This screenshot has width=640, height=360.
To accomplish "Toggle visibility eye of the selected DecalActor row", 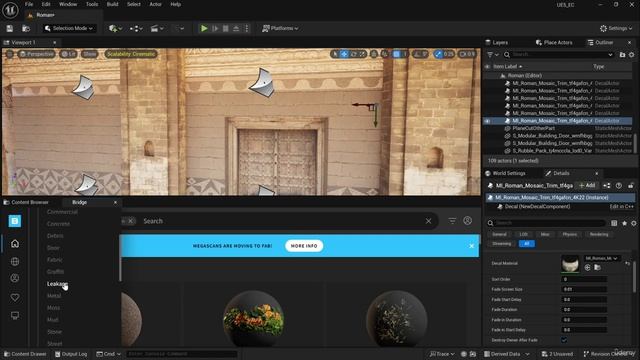I will (x=487, y=121).
